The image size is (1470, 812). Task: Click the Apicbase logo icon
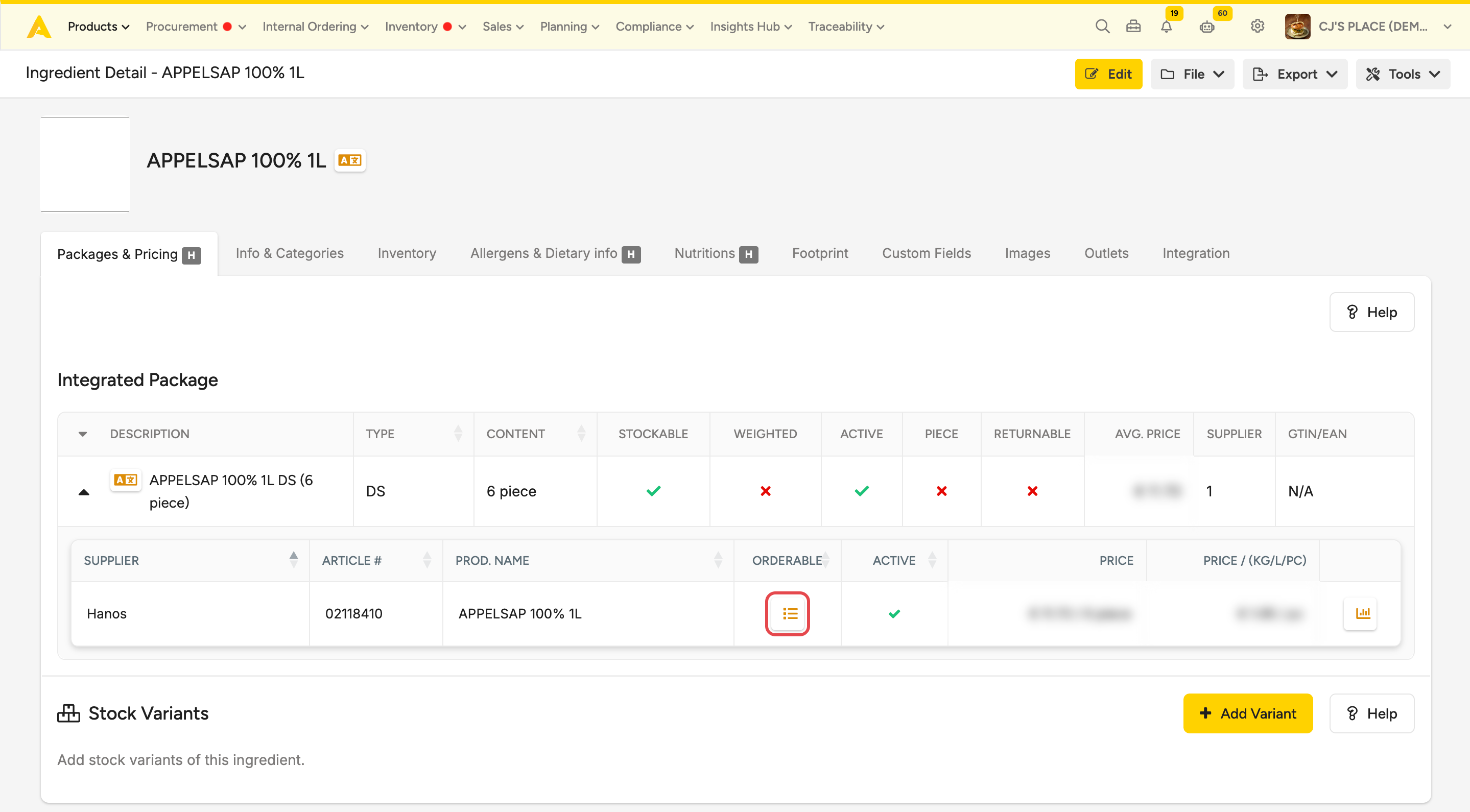coord(39,27)
